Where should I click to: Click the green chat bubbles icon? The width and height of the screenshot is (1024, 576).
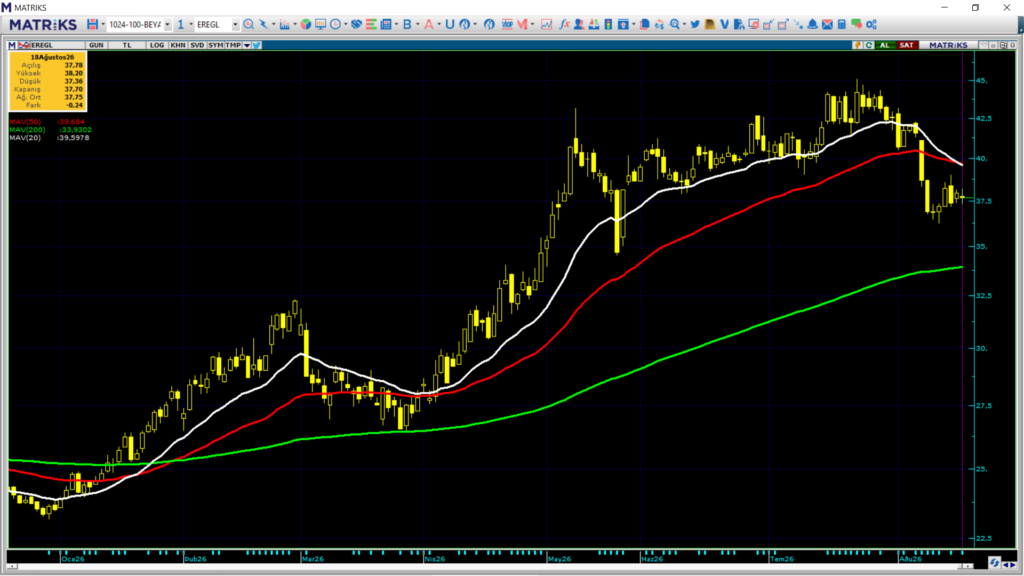tap(856, 24)
